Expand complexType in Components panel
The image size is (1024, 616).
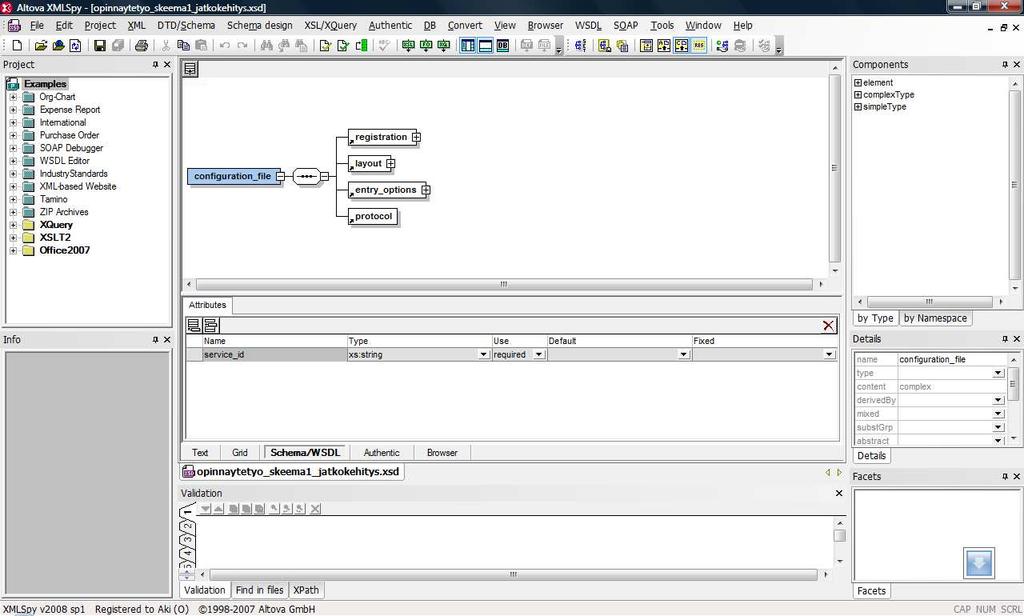tap(858, 95)
